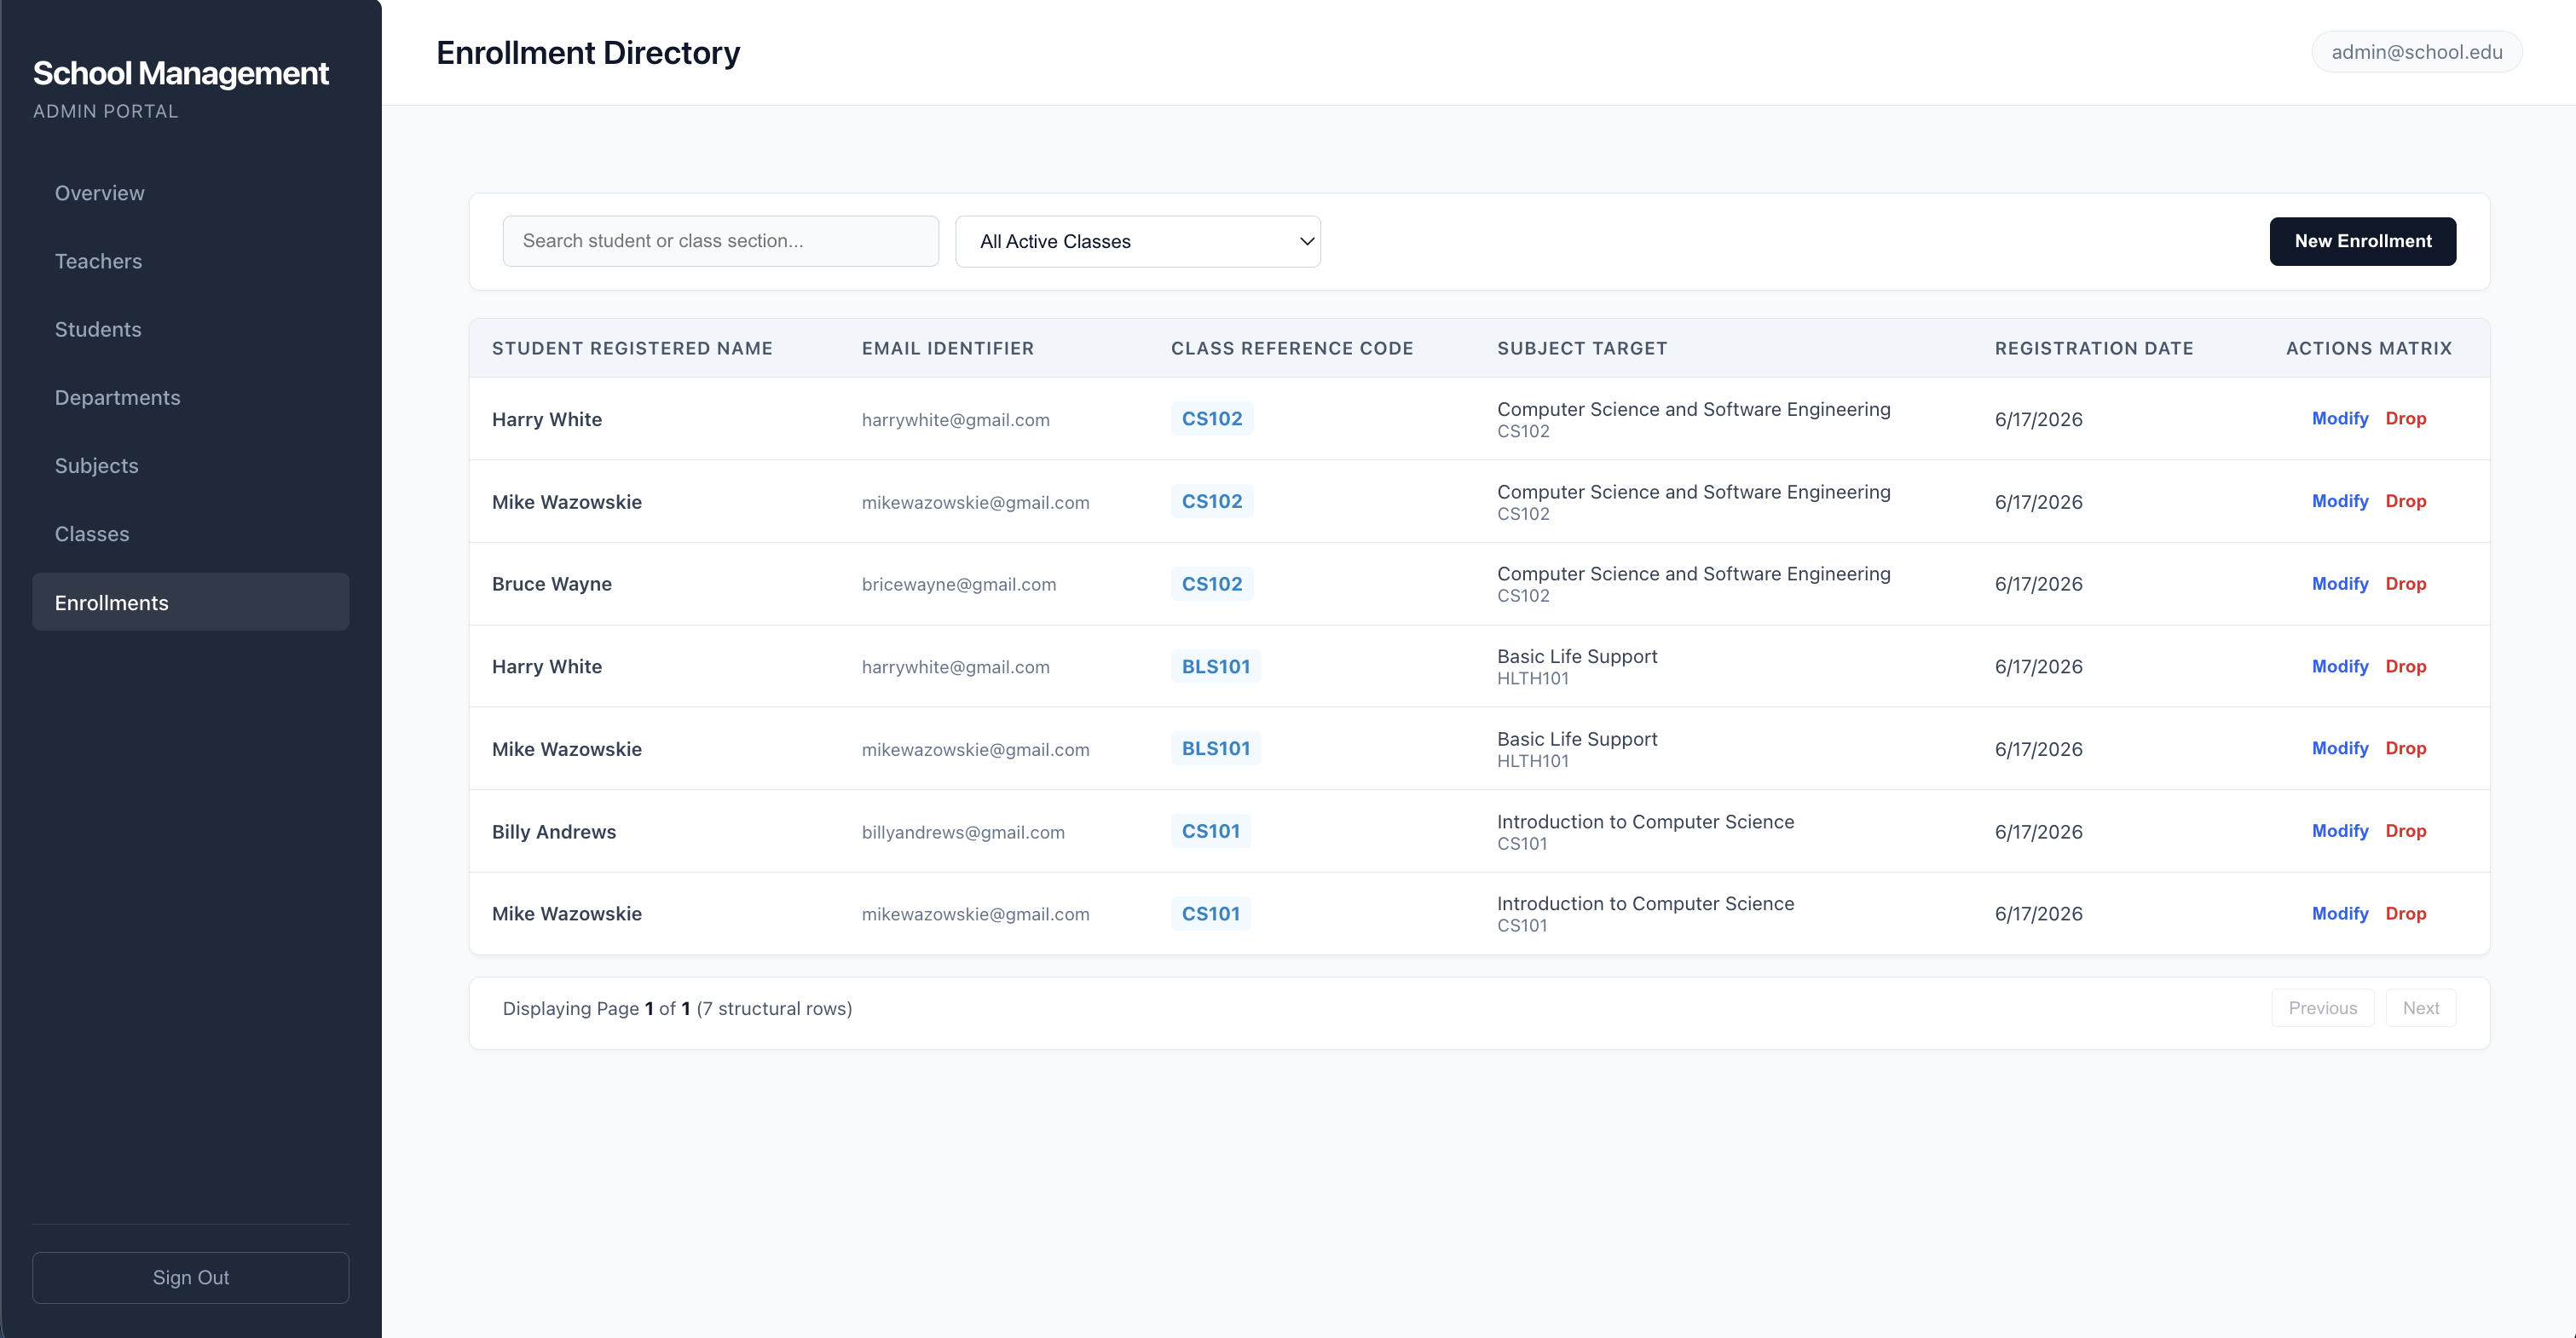The width and height of the screenshot is (2576, 1338).
Task: Click the CS102 badge in Bruce Wayne's row
Action: [1212, 583]
